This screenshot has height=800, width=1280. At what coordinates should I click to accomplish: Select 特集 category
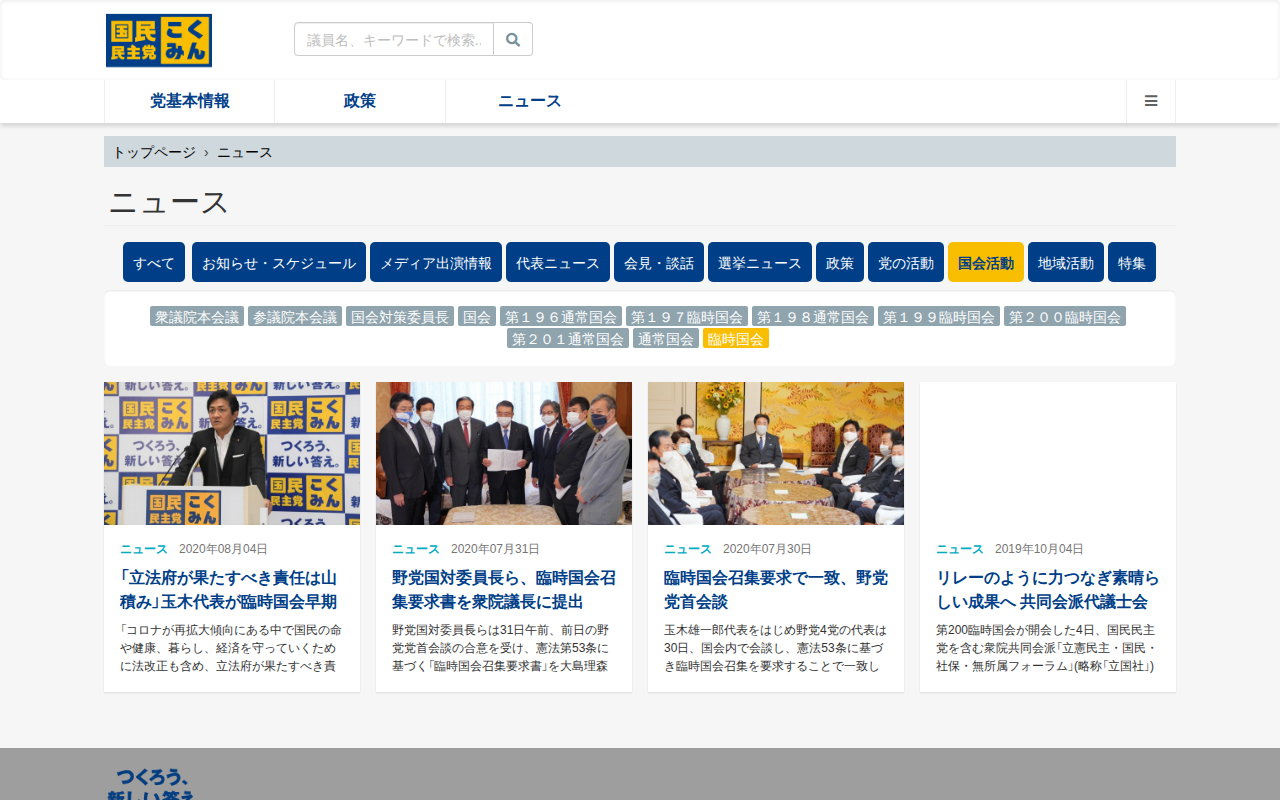pos(1132,262)
